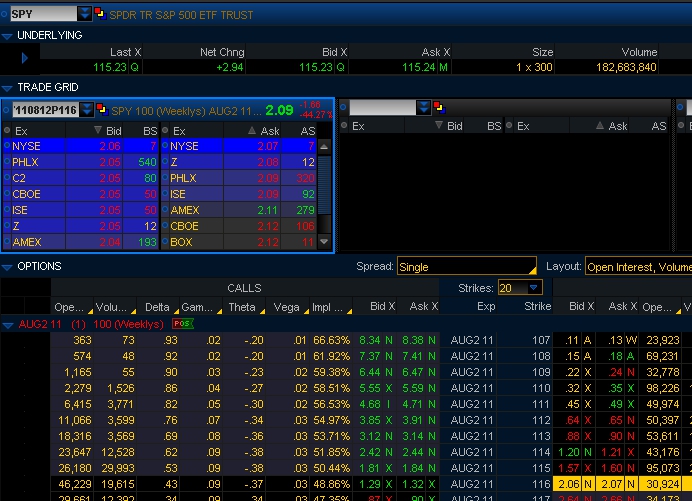Screen dimensions: 692x501
Task: Click the 110812P116 option symbol field
Action: coord(46,110)
